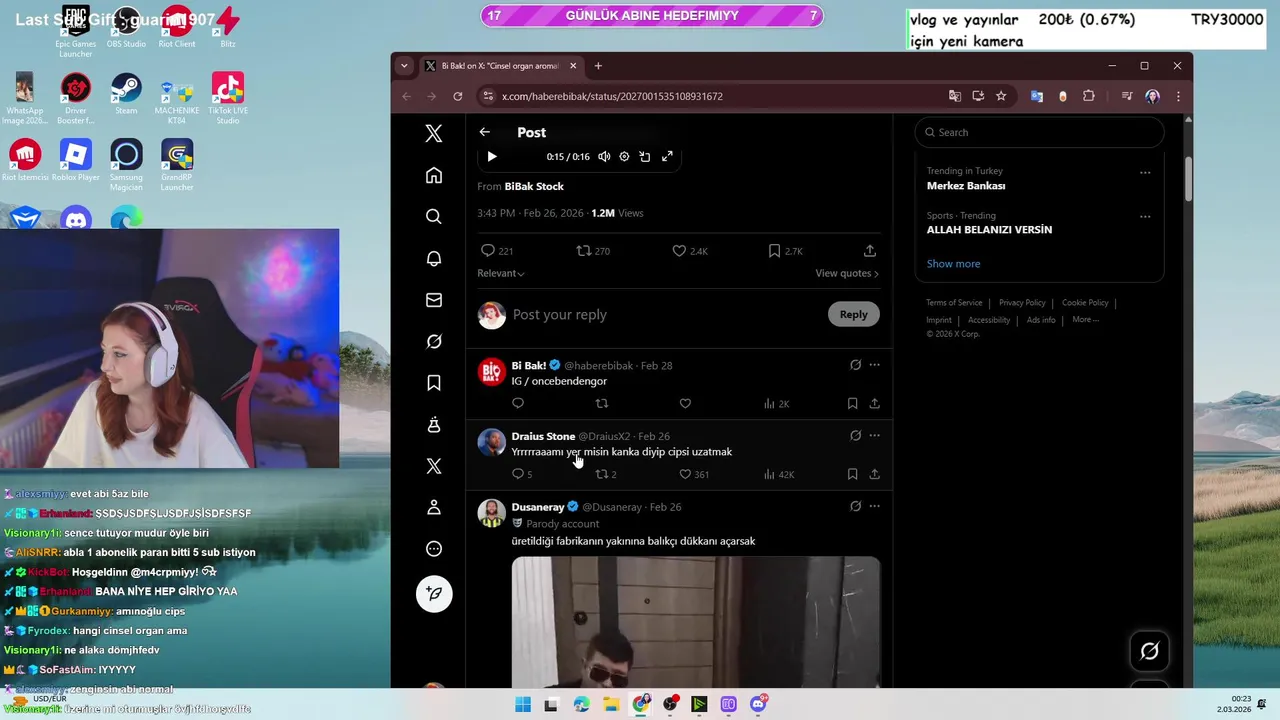This screenshot has height=720, width=1280.
Task: Open replies on the post with 221
Action: [497, 251]
